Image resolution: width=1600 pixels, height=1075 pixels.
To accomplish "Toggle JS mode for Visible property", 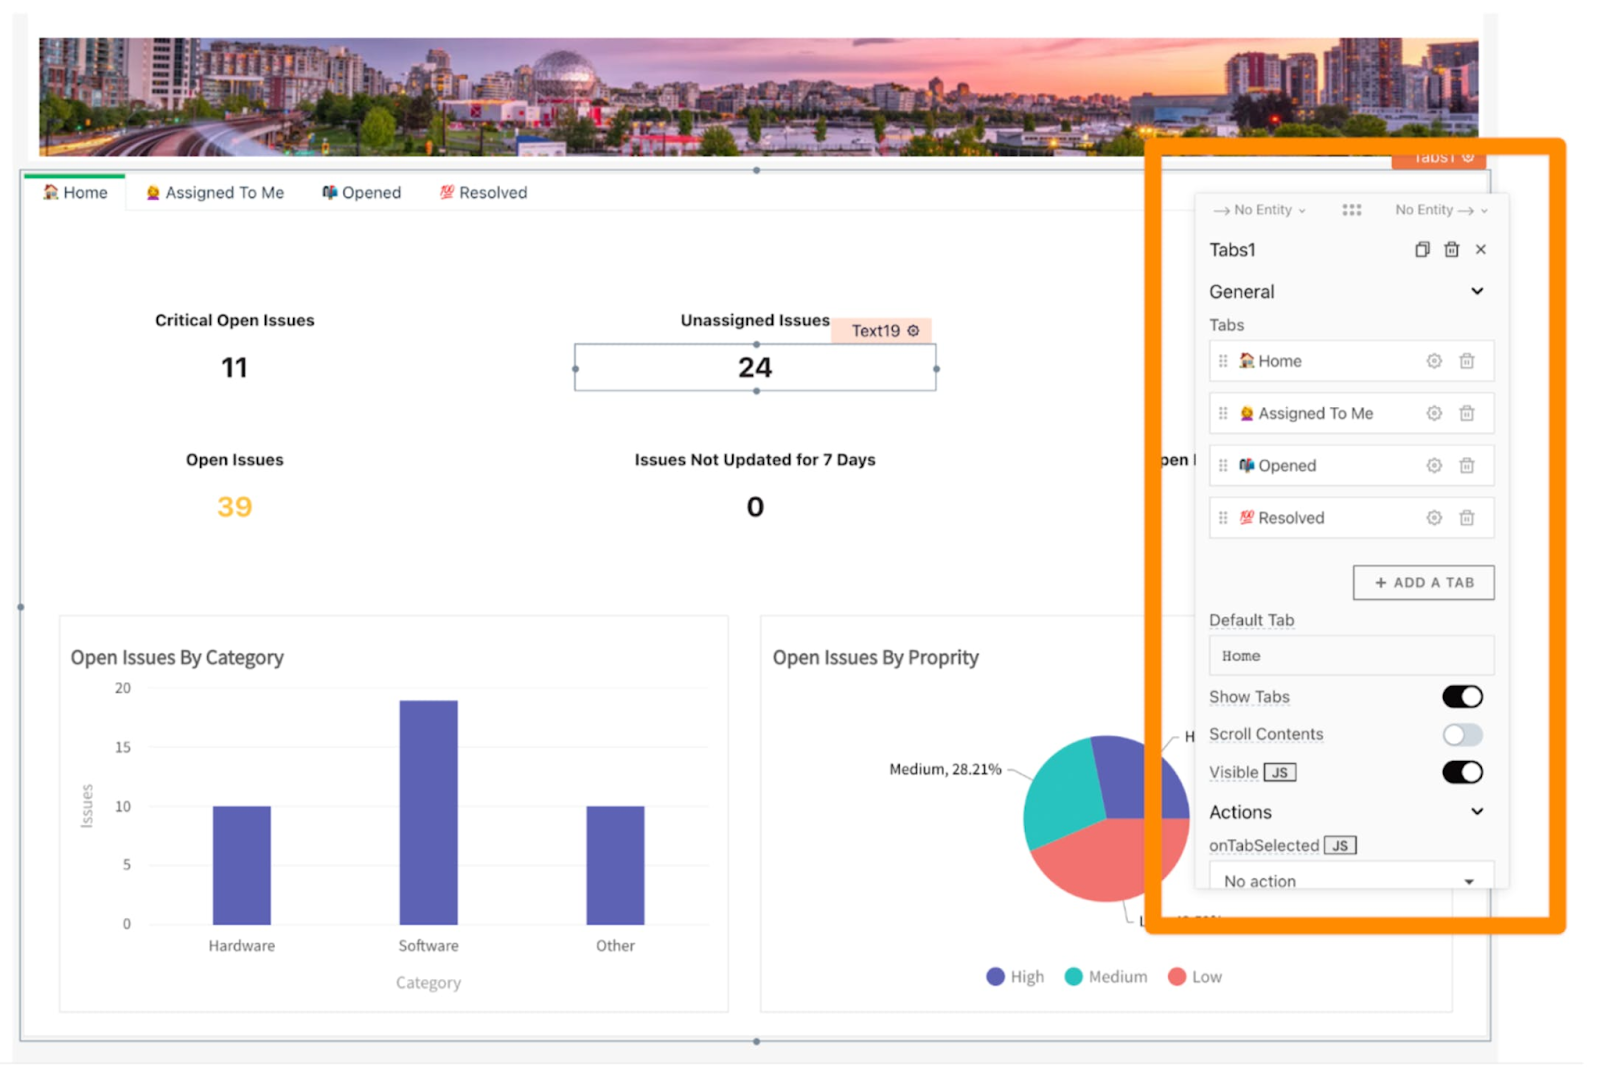I will click(1280, 772).
